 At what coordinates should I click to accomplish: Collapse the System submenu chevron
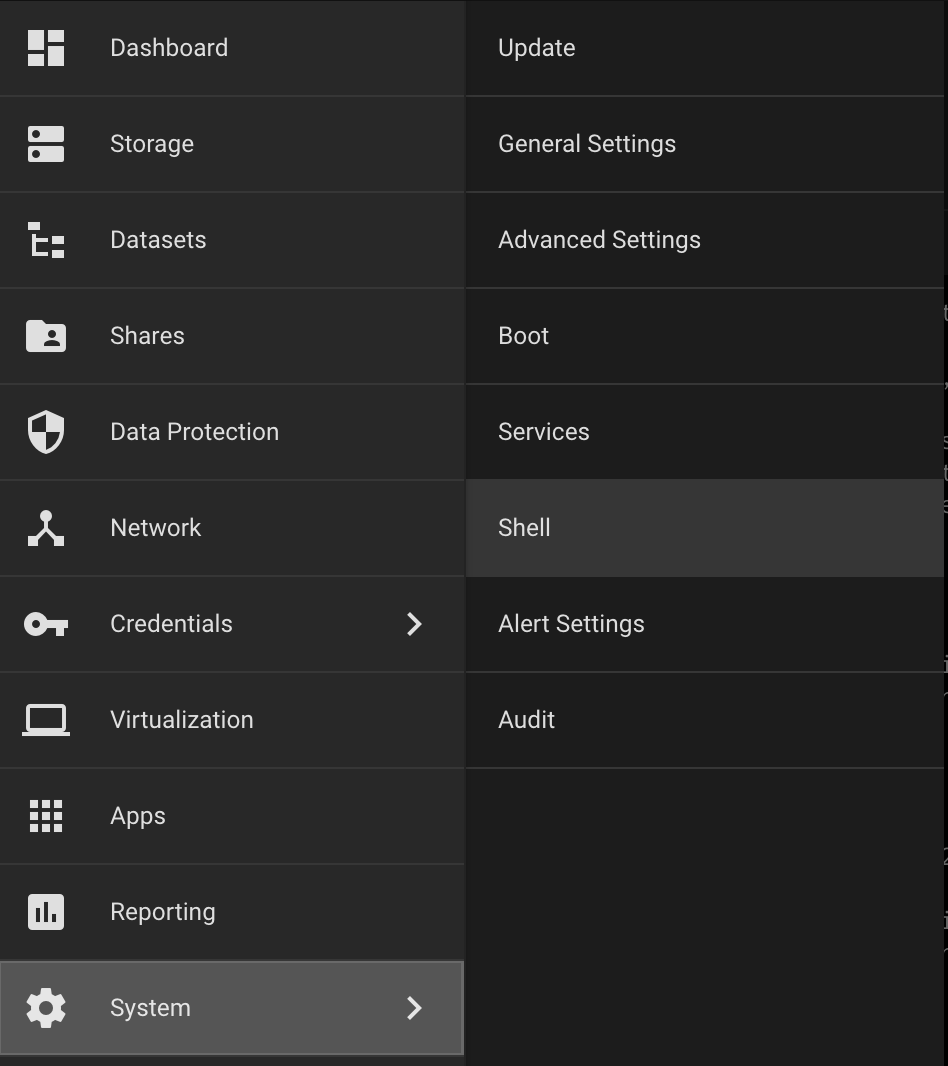[x=414, y=1008]
